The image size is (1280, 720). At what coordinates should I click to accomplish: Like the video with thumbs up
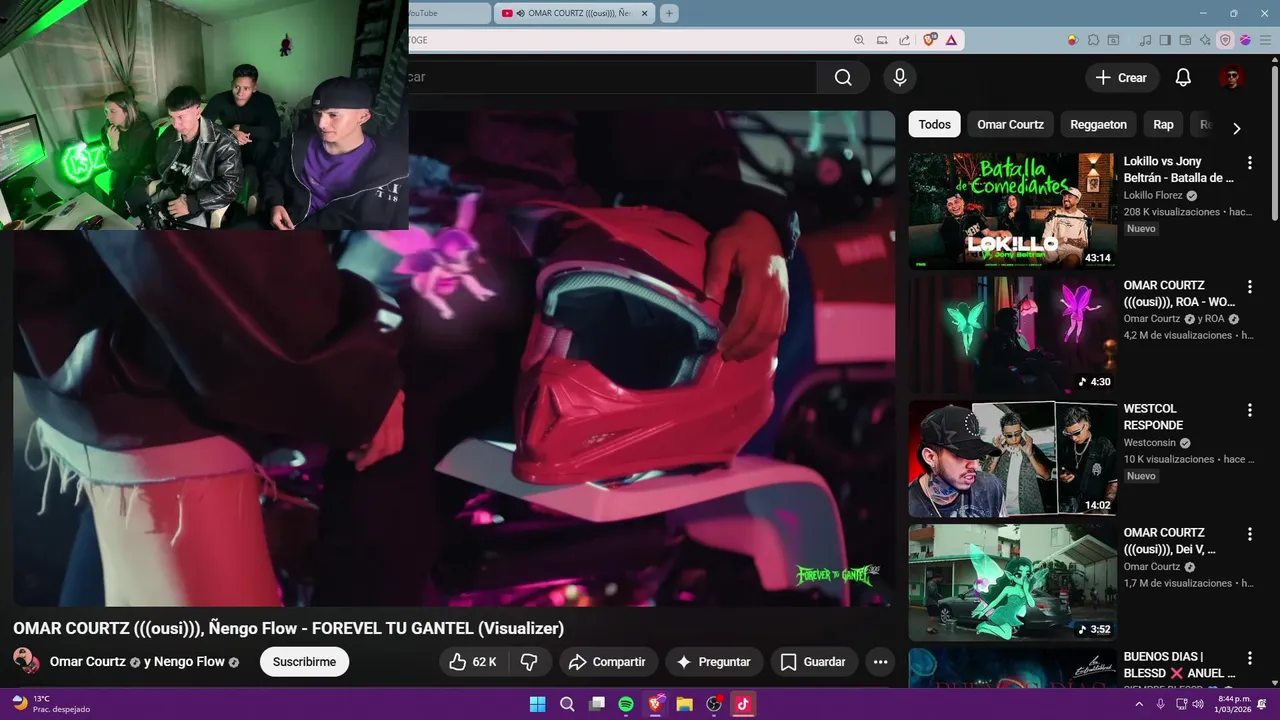pyautogui.click(x=473, y=662)
